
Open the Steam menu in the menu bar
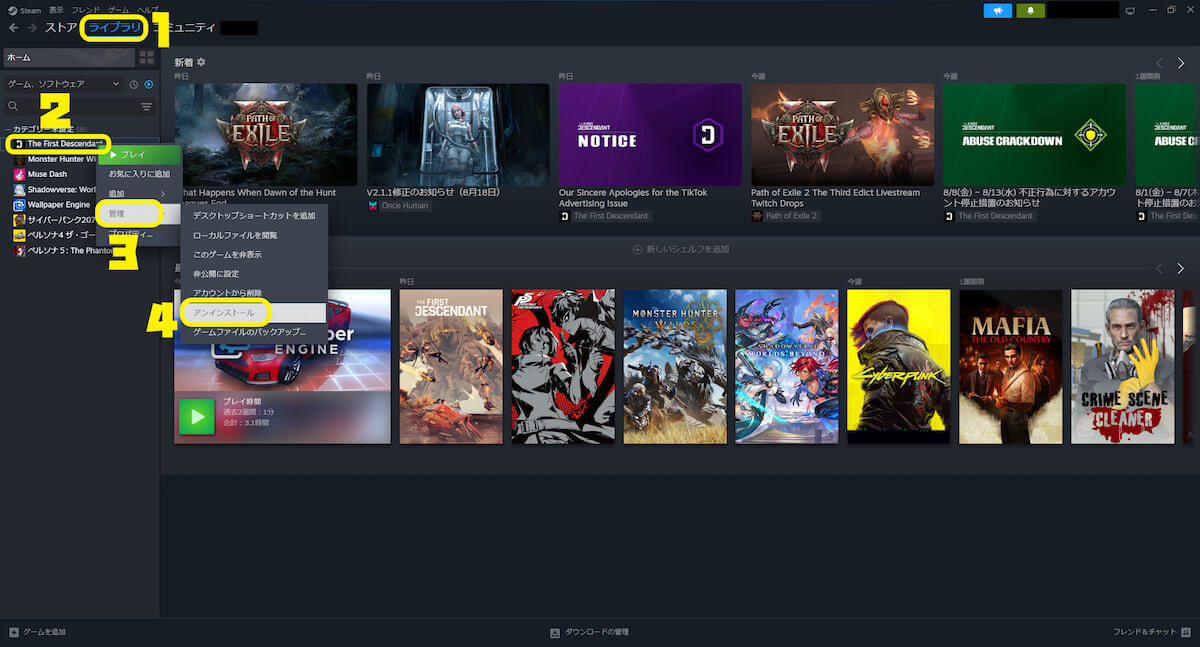pyautogui.click(x=24, y=9)
